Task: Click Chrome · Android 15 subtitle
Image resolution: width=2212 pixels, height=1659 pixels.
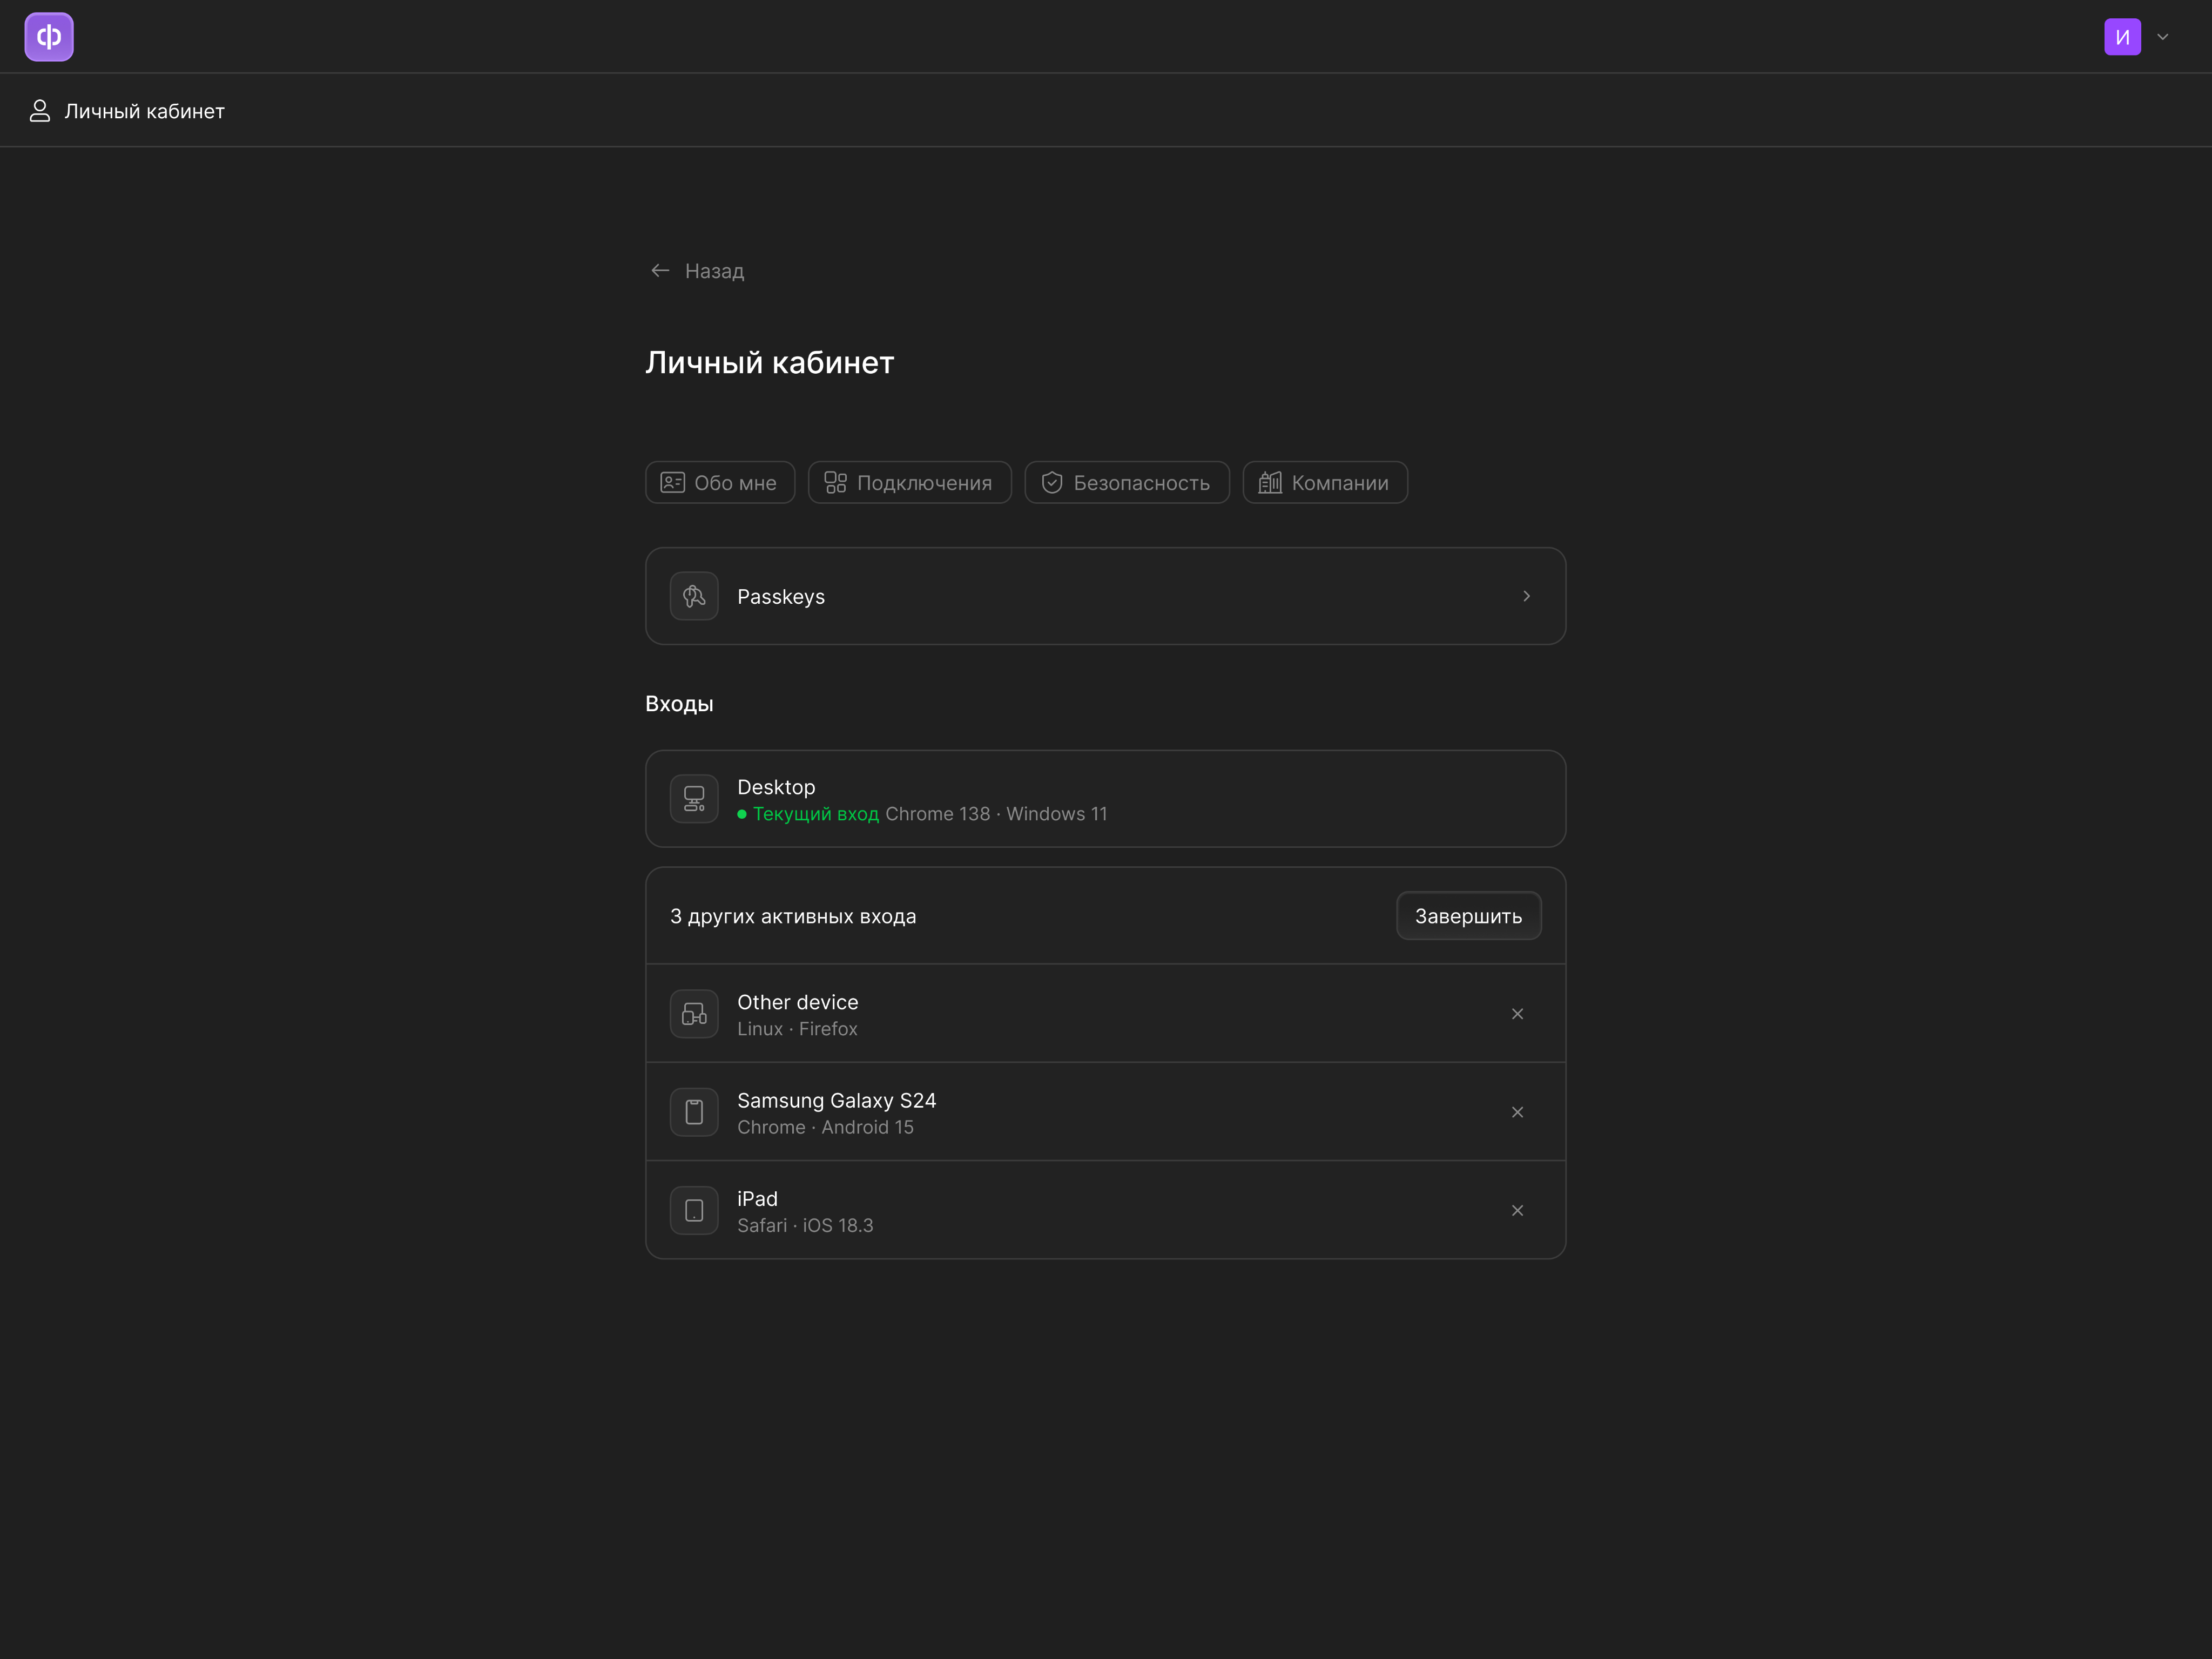Action: pyautogui.click(x=825, y=1127)
